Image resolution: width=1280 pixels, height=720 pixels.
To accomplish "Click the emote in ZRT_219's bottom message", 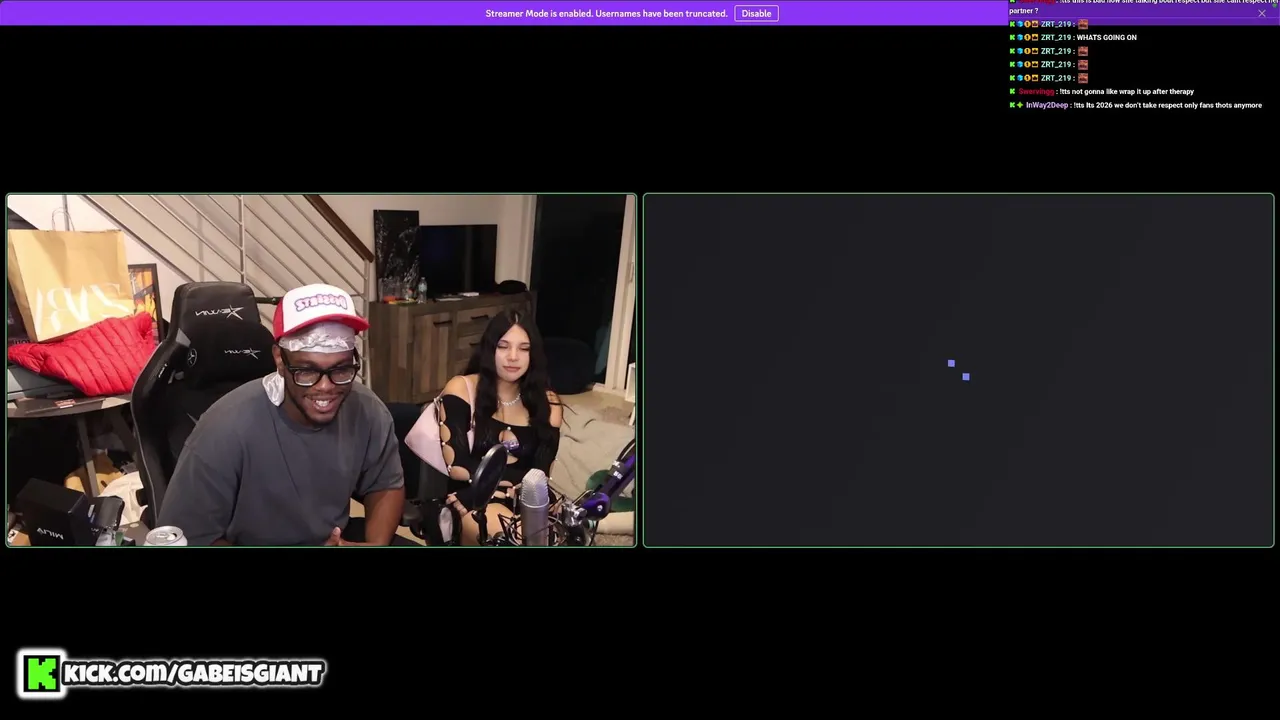I will coord(1083,78).
